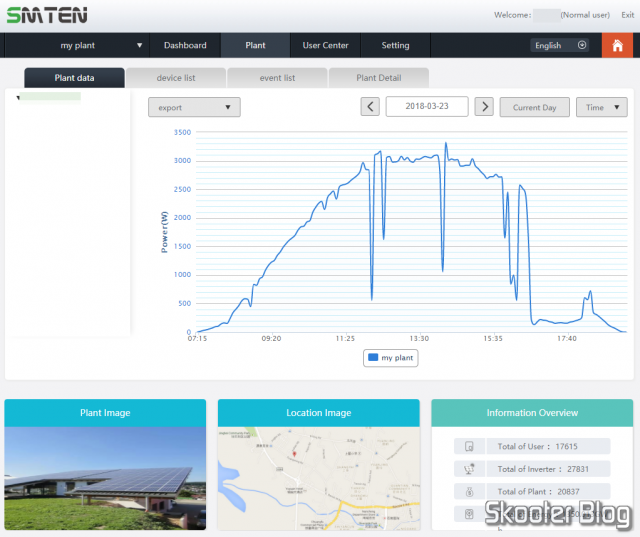Collapse the plant tree triangle

pos(18,98)
